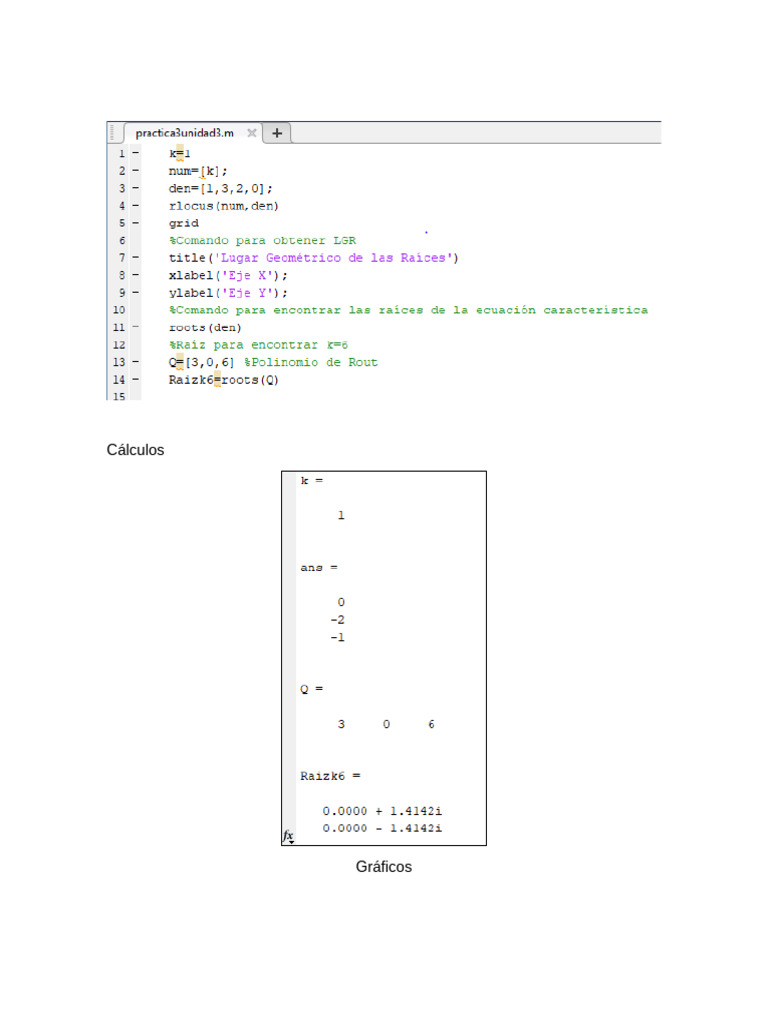
Task: Click code line 'num=[k];'
Action: 198,171
